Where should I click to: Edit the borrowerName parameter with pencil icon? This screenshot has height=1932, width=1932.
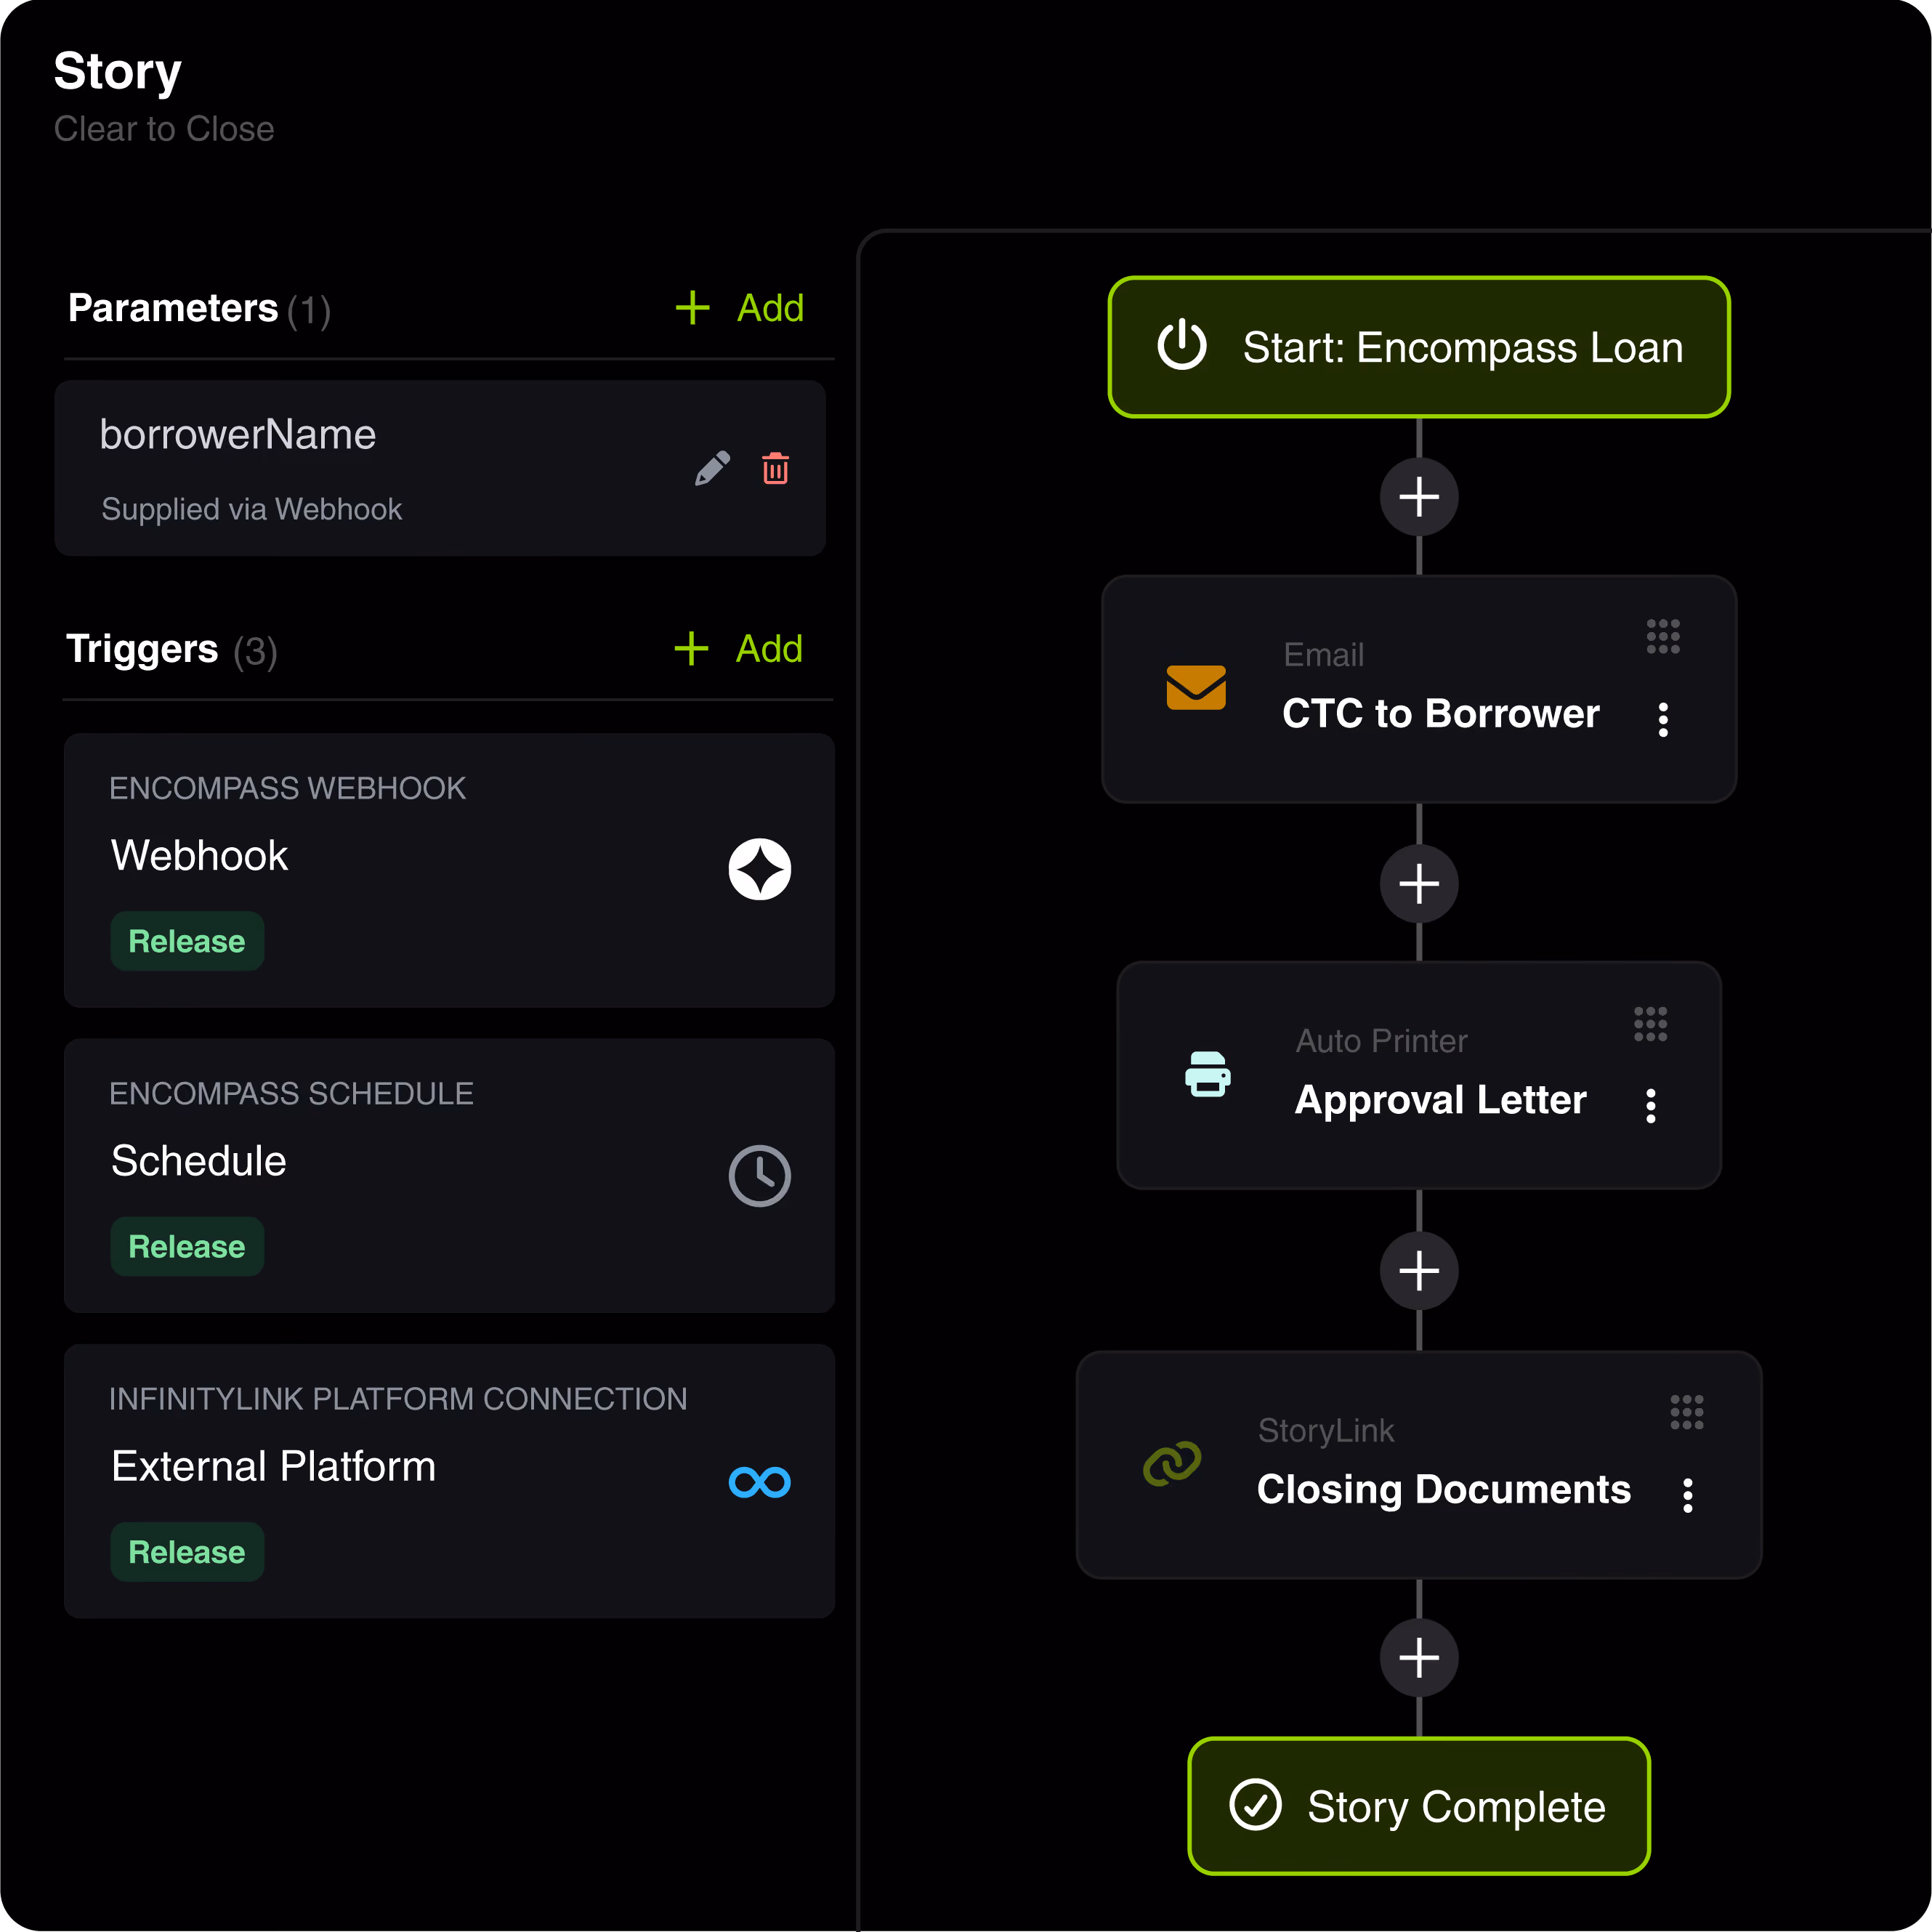click(712, 469)
